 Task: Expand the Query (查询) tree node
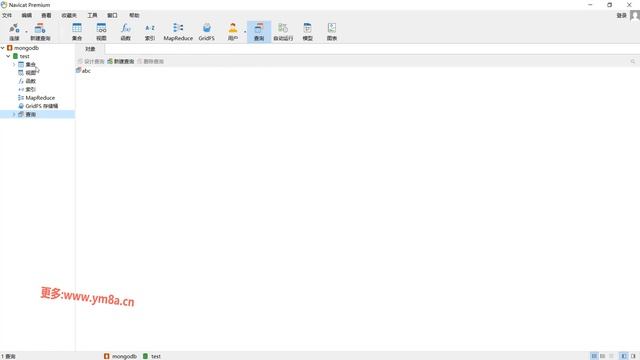(14, 114)
